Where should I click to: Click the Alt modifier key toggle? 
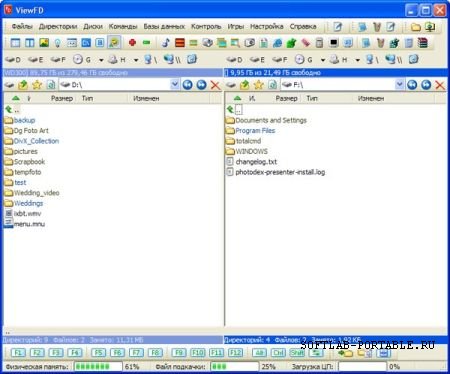point(259,353)
